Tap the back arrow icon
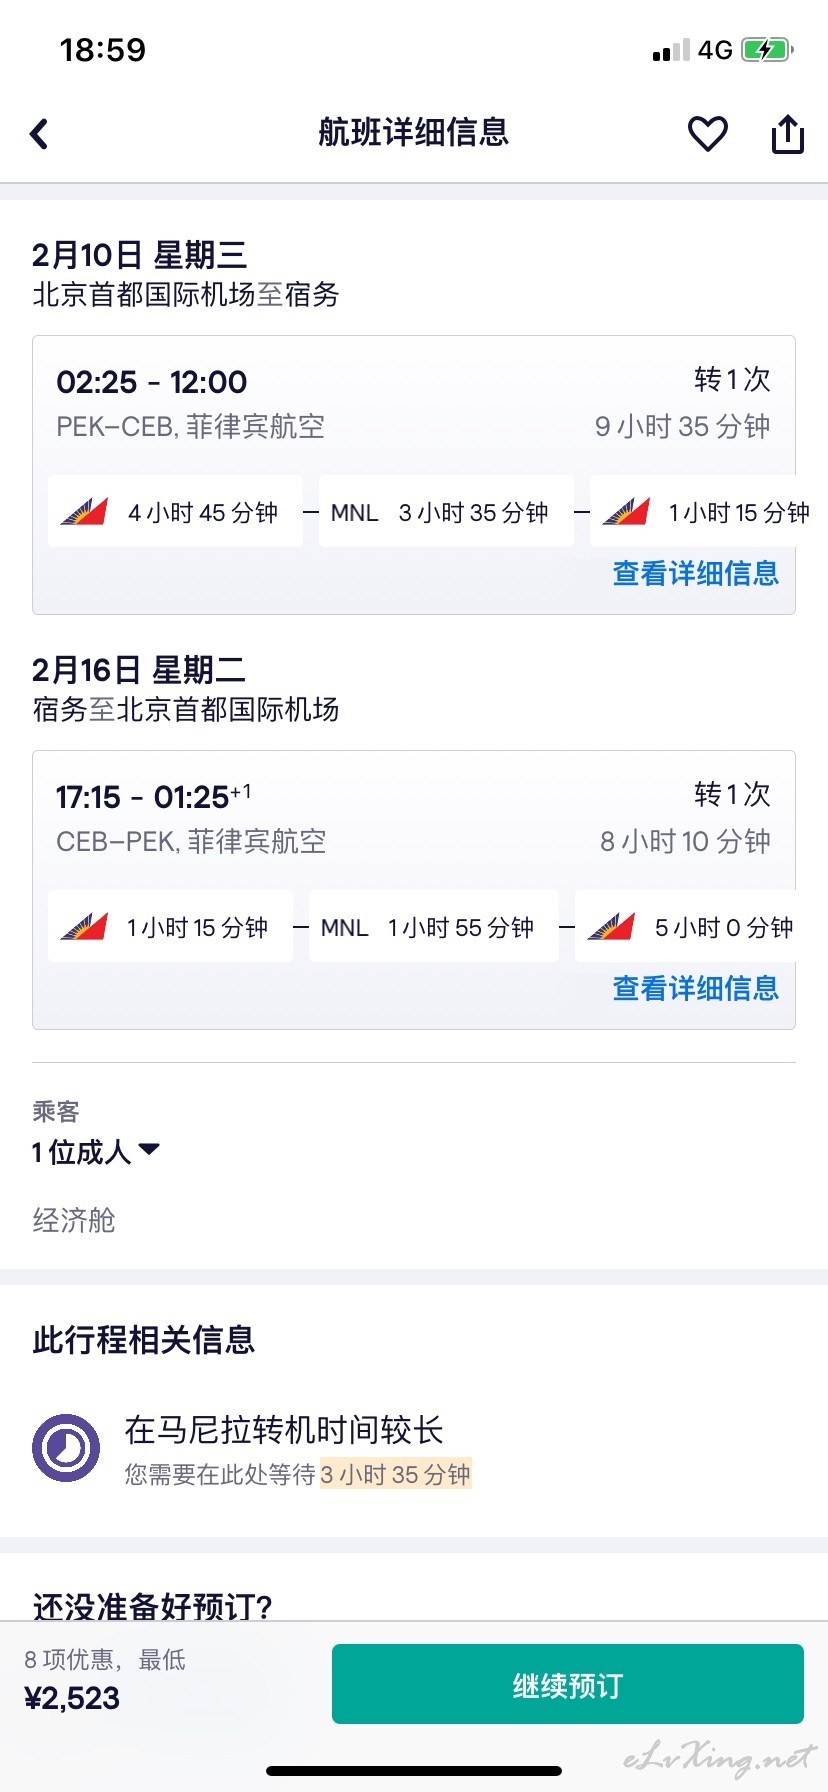This screenshot has height=1792, width=828. point(39,134)
